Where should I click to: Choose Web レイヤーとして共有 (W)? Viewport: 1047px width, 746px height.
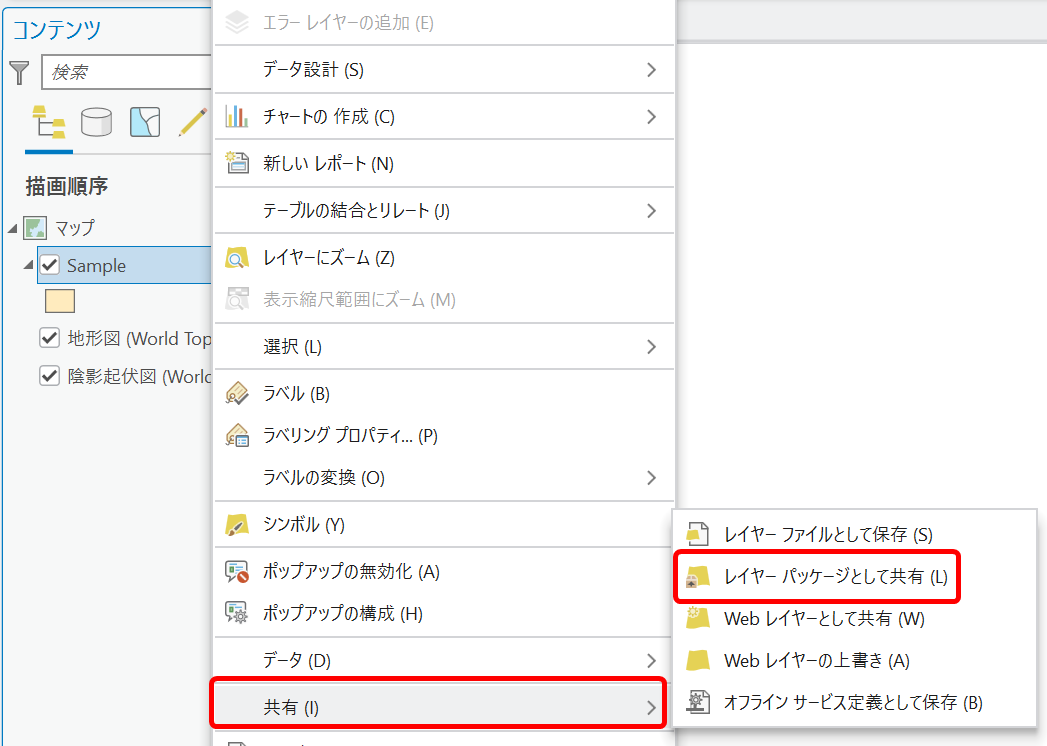pos(823,619)
